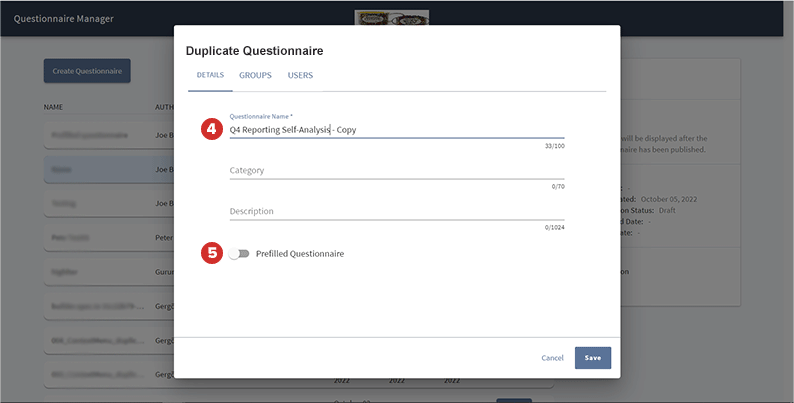Open the USERS tab
The height and width of the screenshot is (403, 794).
click(x=300, y=75)
